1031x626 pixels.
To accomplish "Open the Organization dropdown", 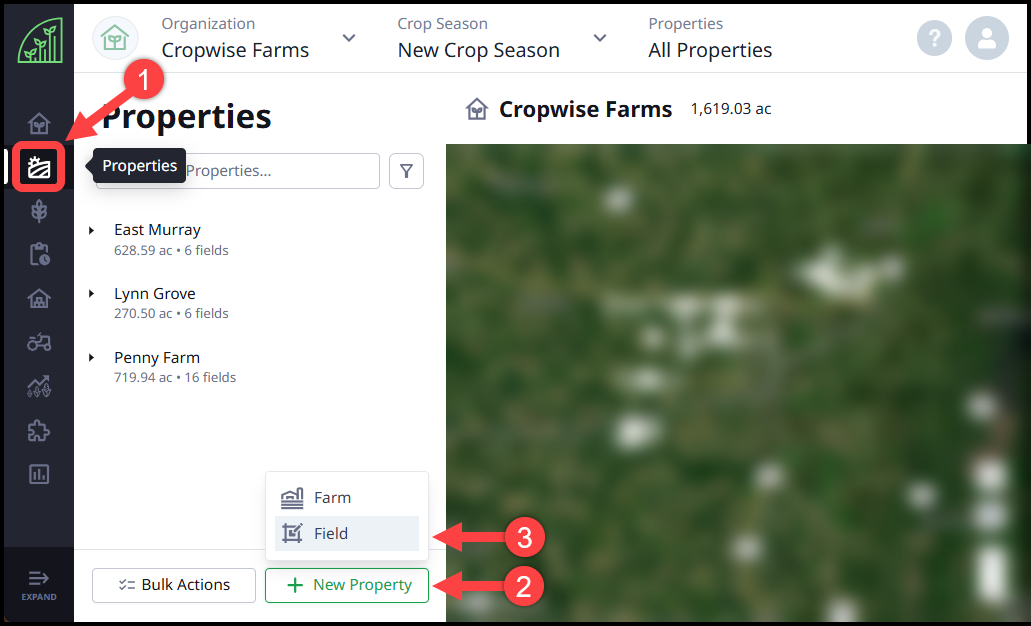I will [x=348, y=38].
